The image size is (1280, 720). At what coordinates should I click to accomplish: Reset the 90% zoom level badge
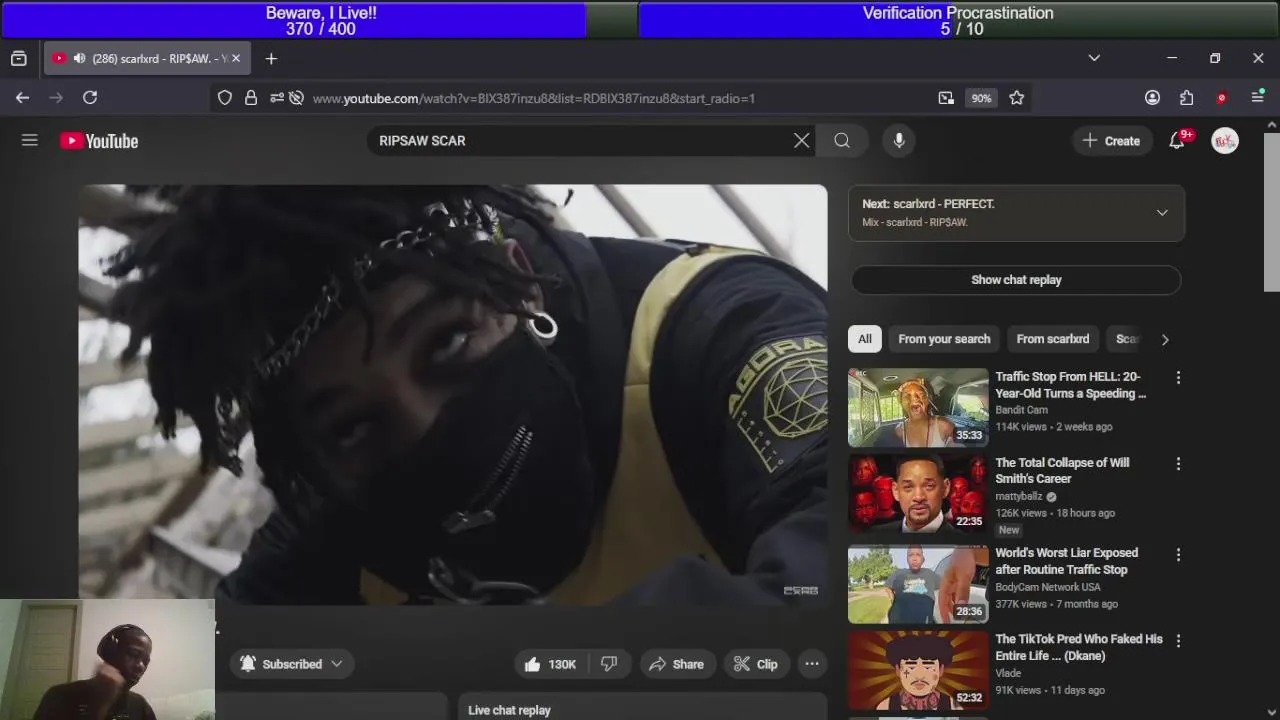(981, 98)
